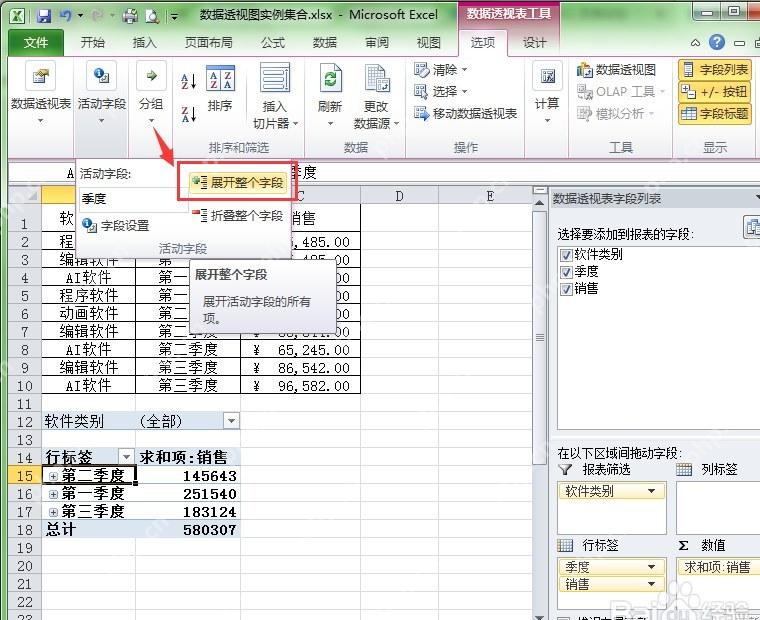
Task: Expand the 第二季度 pivot row
Action: point(53,477)
